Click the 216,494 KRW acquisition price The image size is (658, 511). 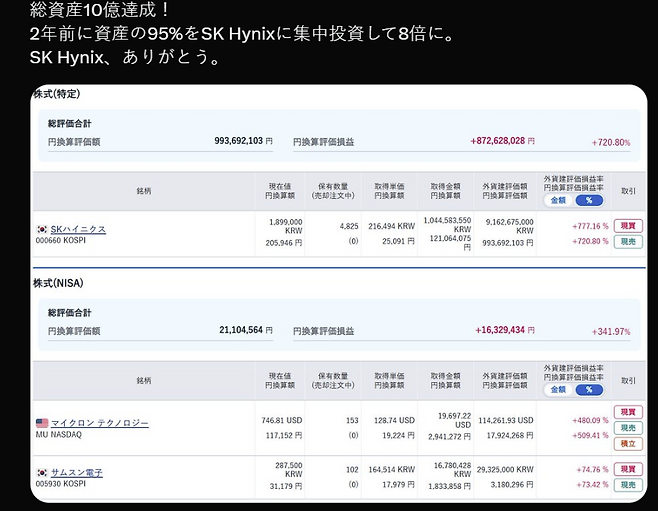click(x=392, y=226)
